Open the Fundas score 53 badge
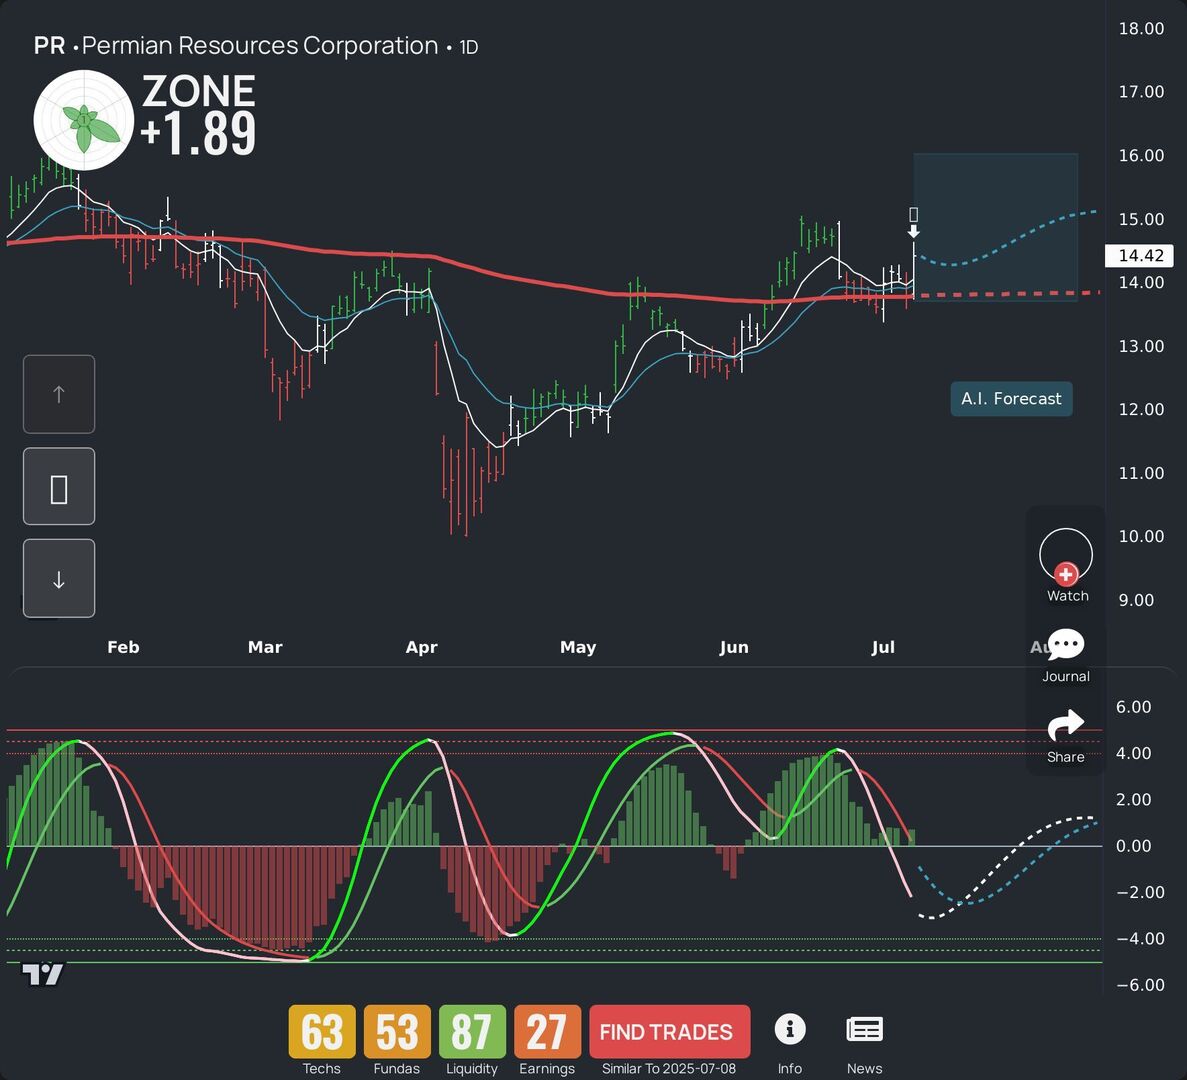Image resolution: width=1187 pixels, height=1080 pixels. click(x=397, y=1032)
